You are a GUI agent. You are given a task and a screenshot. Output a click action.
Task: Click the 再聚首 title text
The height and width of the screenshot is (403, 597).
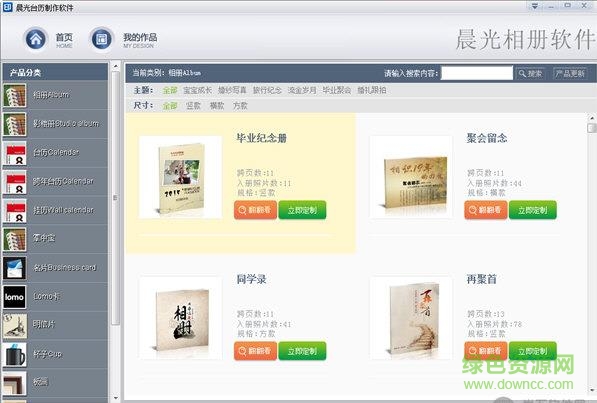coord(482,279)
